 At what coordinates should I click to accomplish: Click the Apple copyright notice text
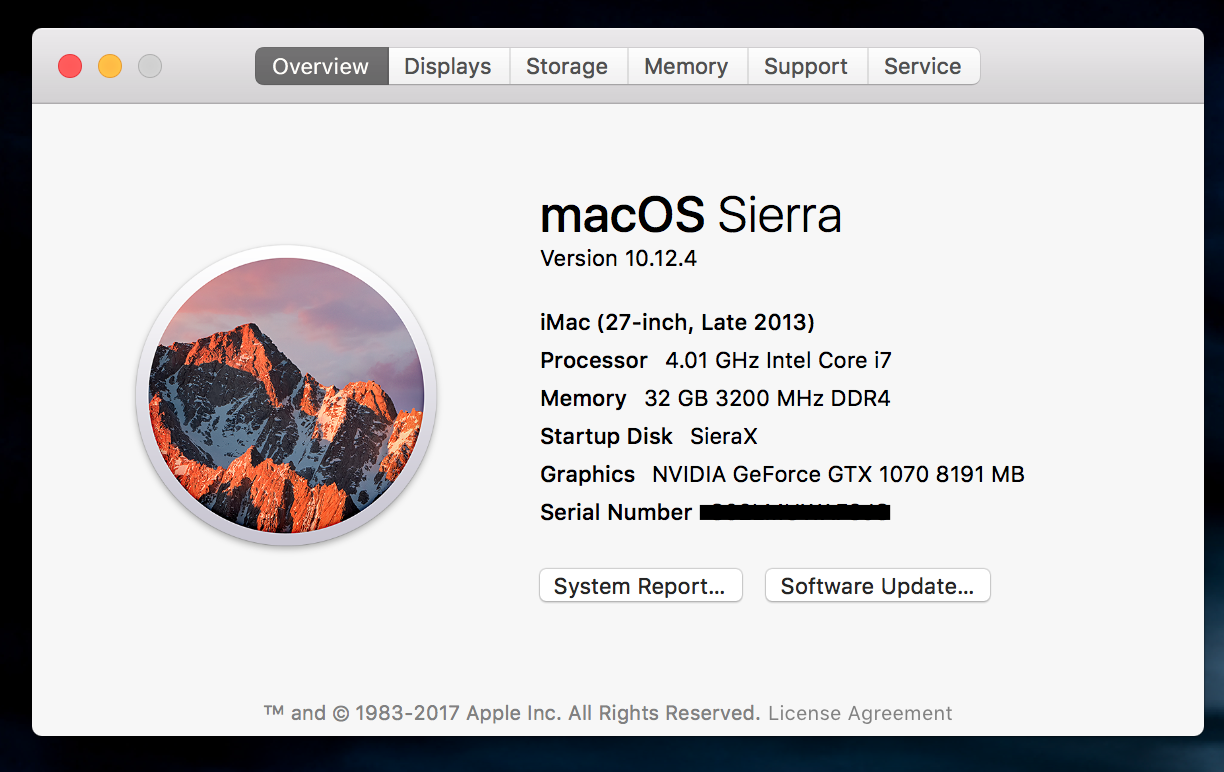512,713
